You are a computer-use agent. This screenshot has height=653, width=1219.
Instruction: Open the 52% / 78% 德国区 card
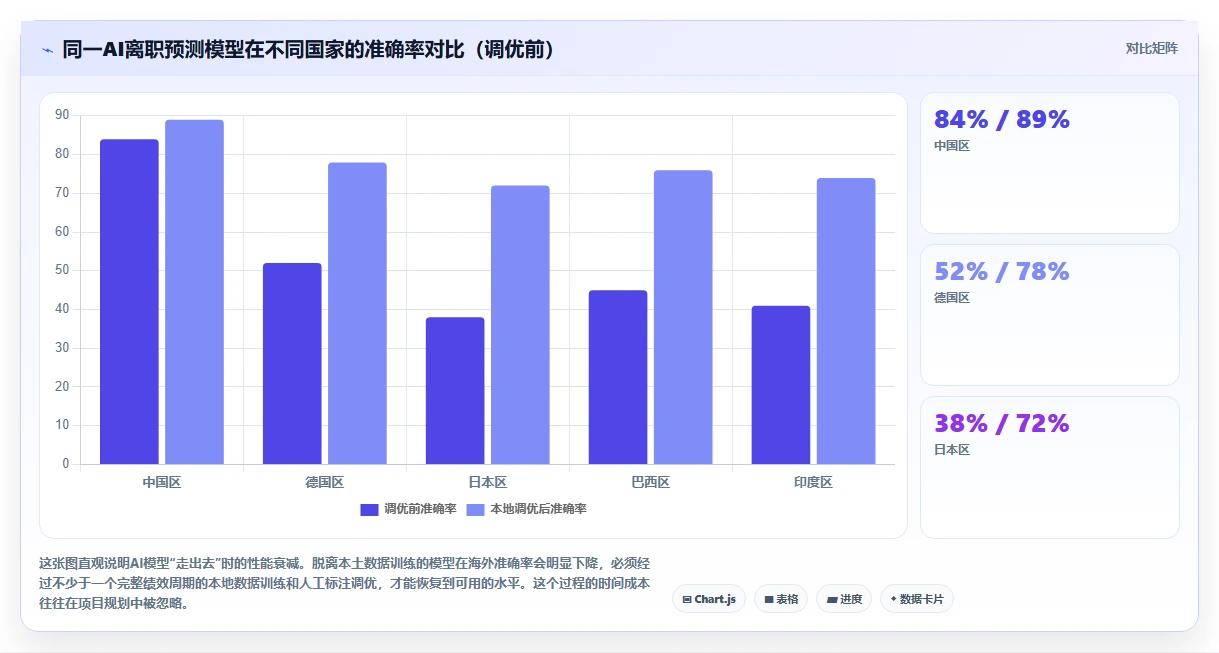pos(1050,315)
